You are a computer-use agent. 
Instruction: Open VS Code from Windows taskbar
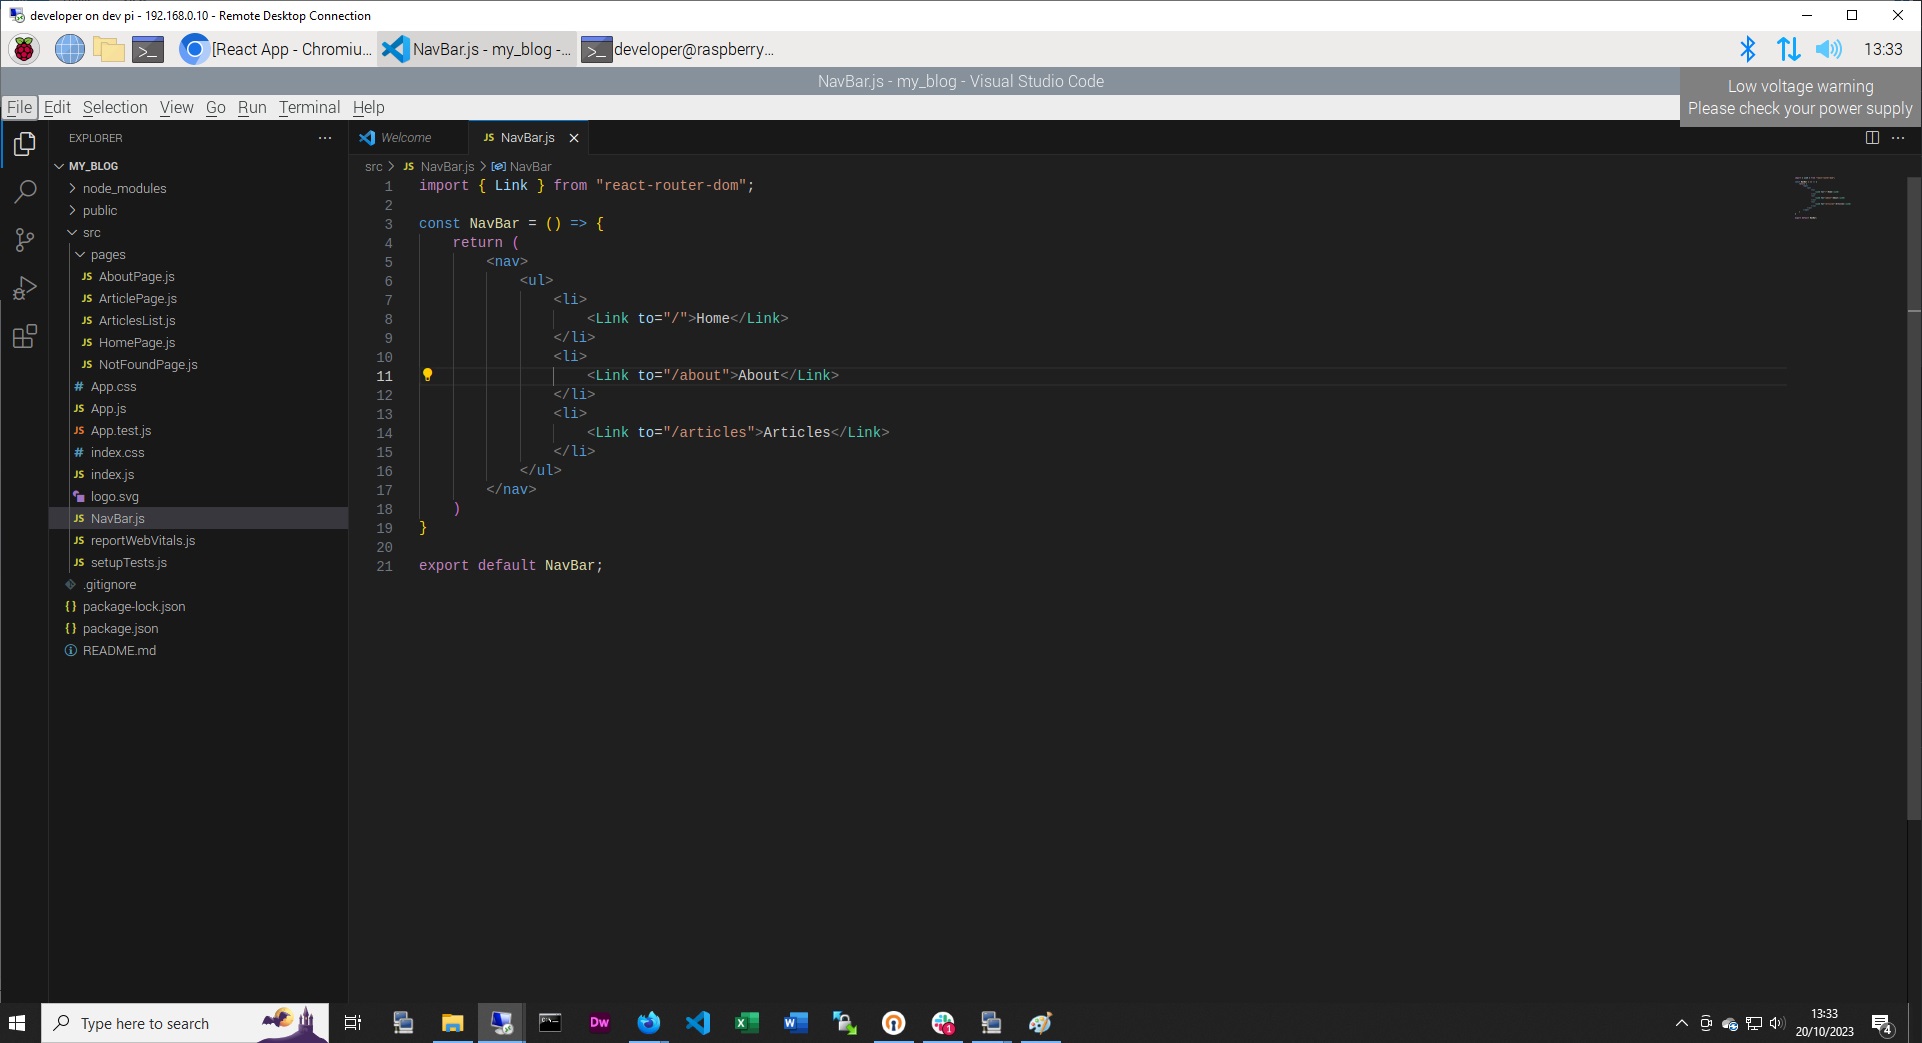[x=698, y=1023]
